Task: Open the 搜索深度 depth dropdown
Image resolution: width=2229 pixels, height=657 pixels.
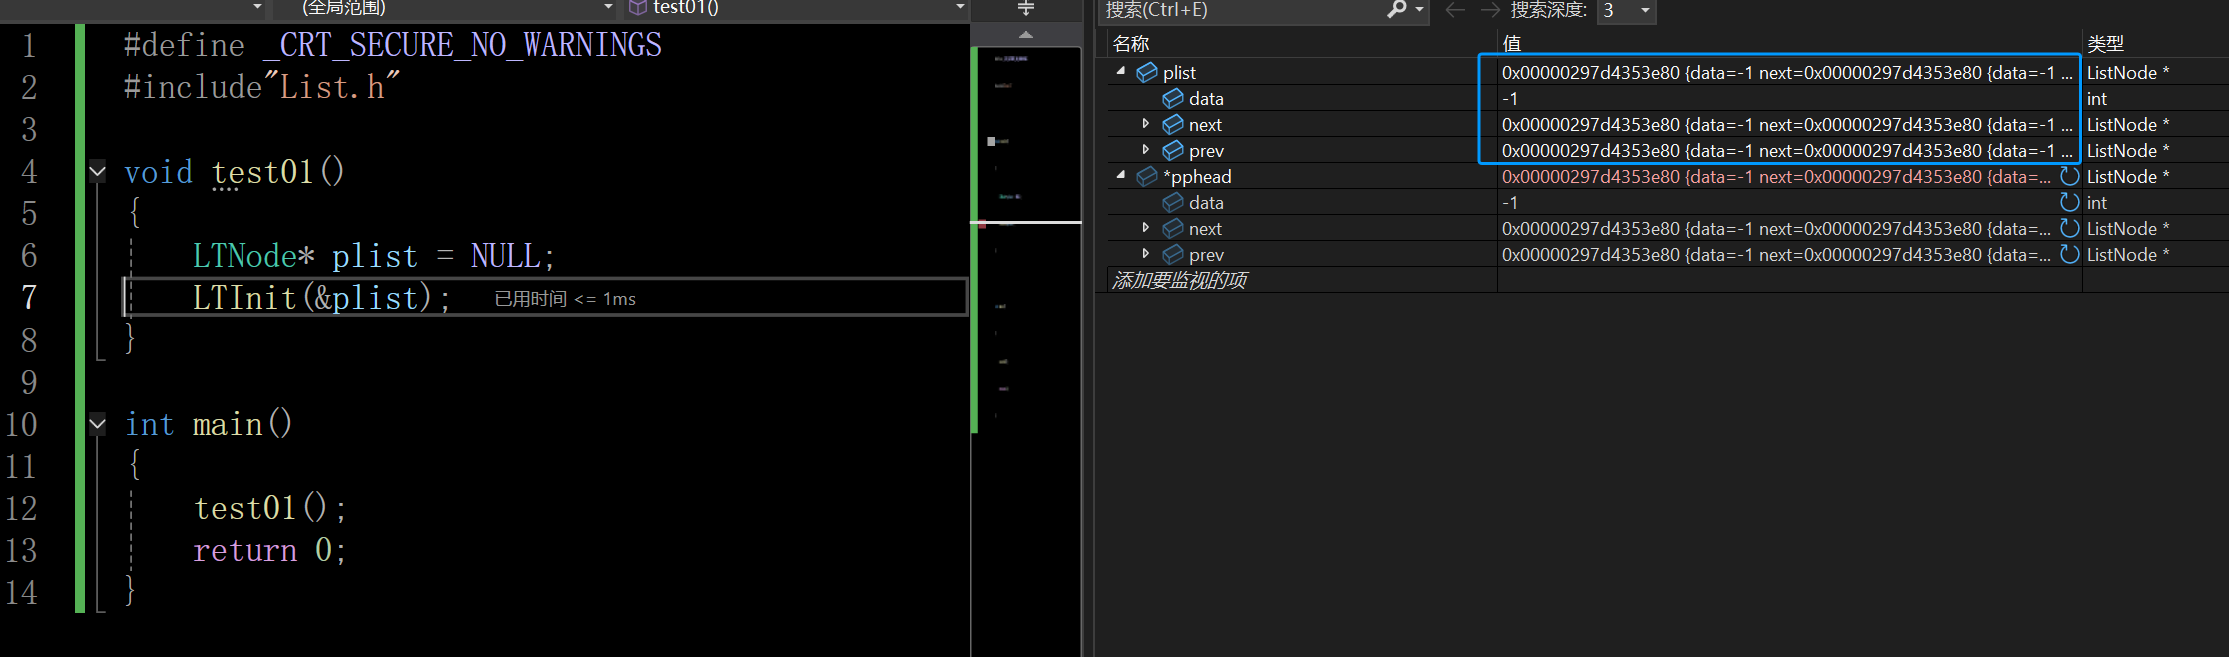Action: pos(1645,10)
